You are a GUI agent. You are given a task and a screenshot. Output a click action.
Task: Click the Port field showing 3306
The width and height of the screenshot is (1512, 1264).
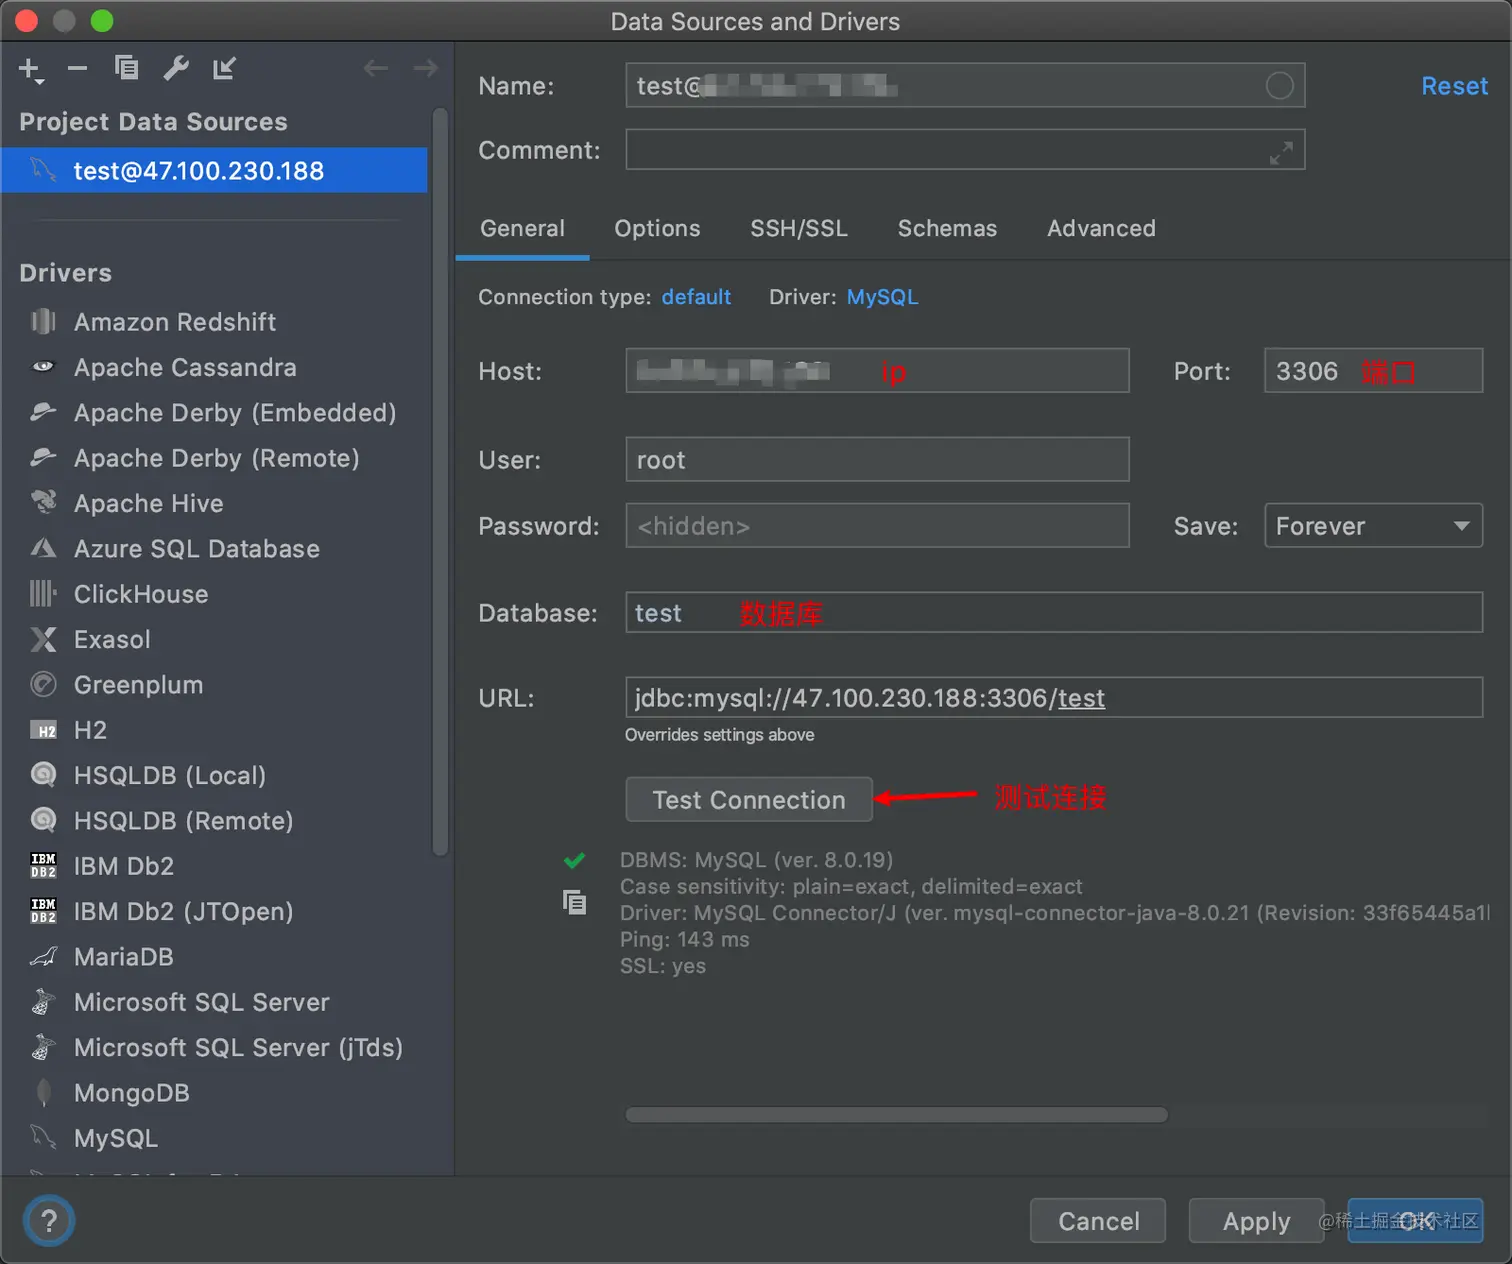pyautogui.click(x=1373, y=371)
